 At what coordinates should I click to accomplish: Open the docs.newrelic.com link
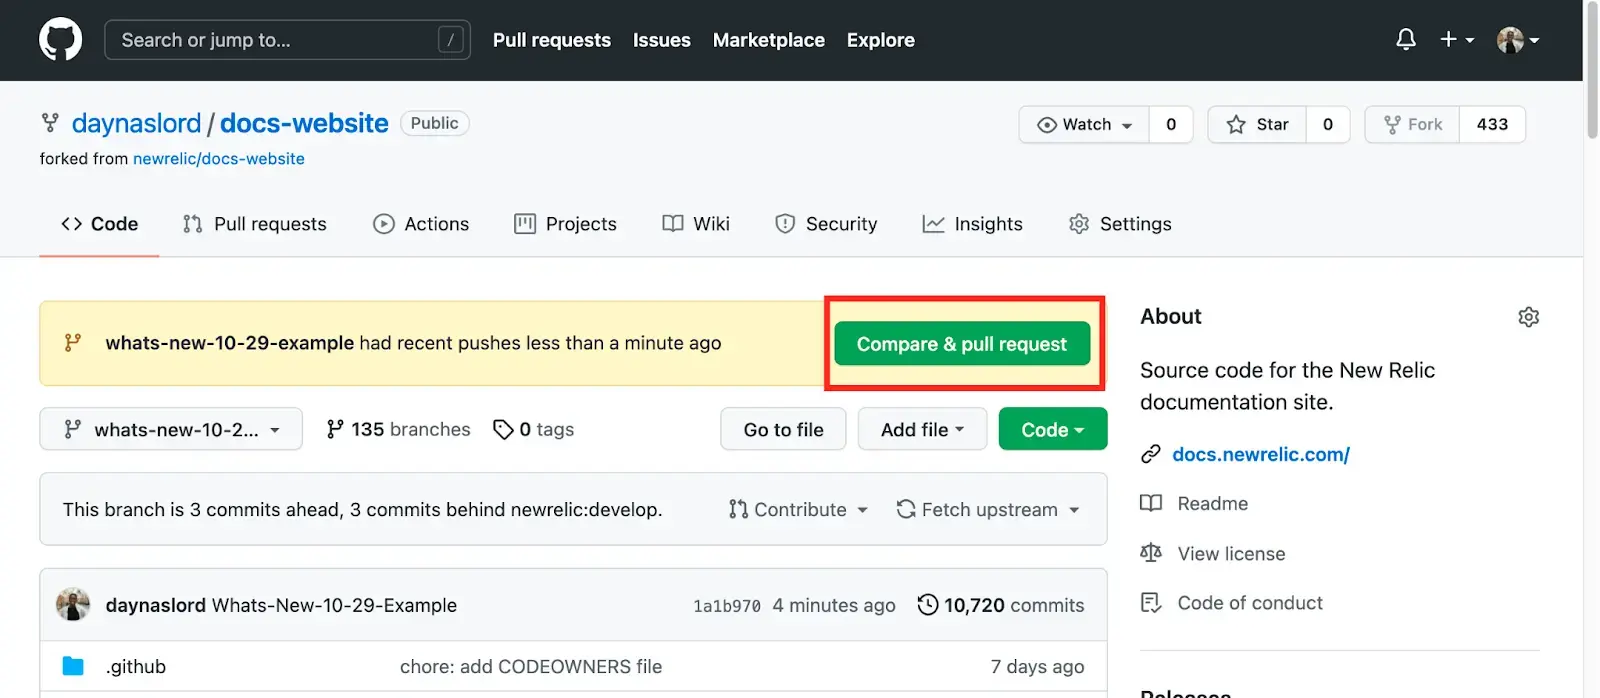[x=1260, y=454]
